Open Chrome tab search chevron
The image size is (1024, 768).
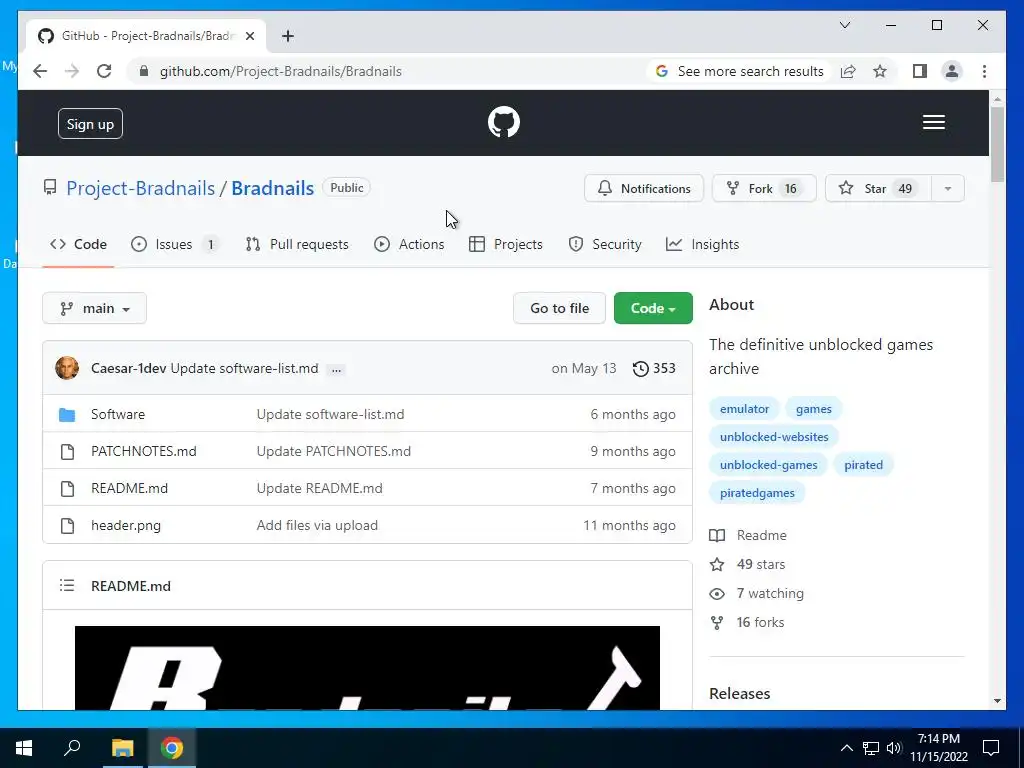[844, 25]
